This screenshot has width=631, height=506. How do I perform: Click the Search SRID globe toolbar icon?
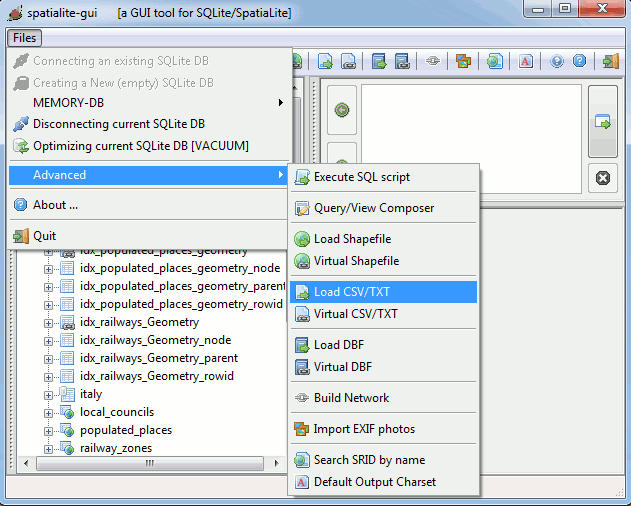[494, 62]
